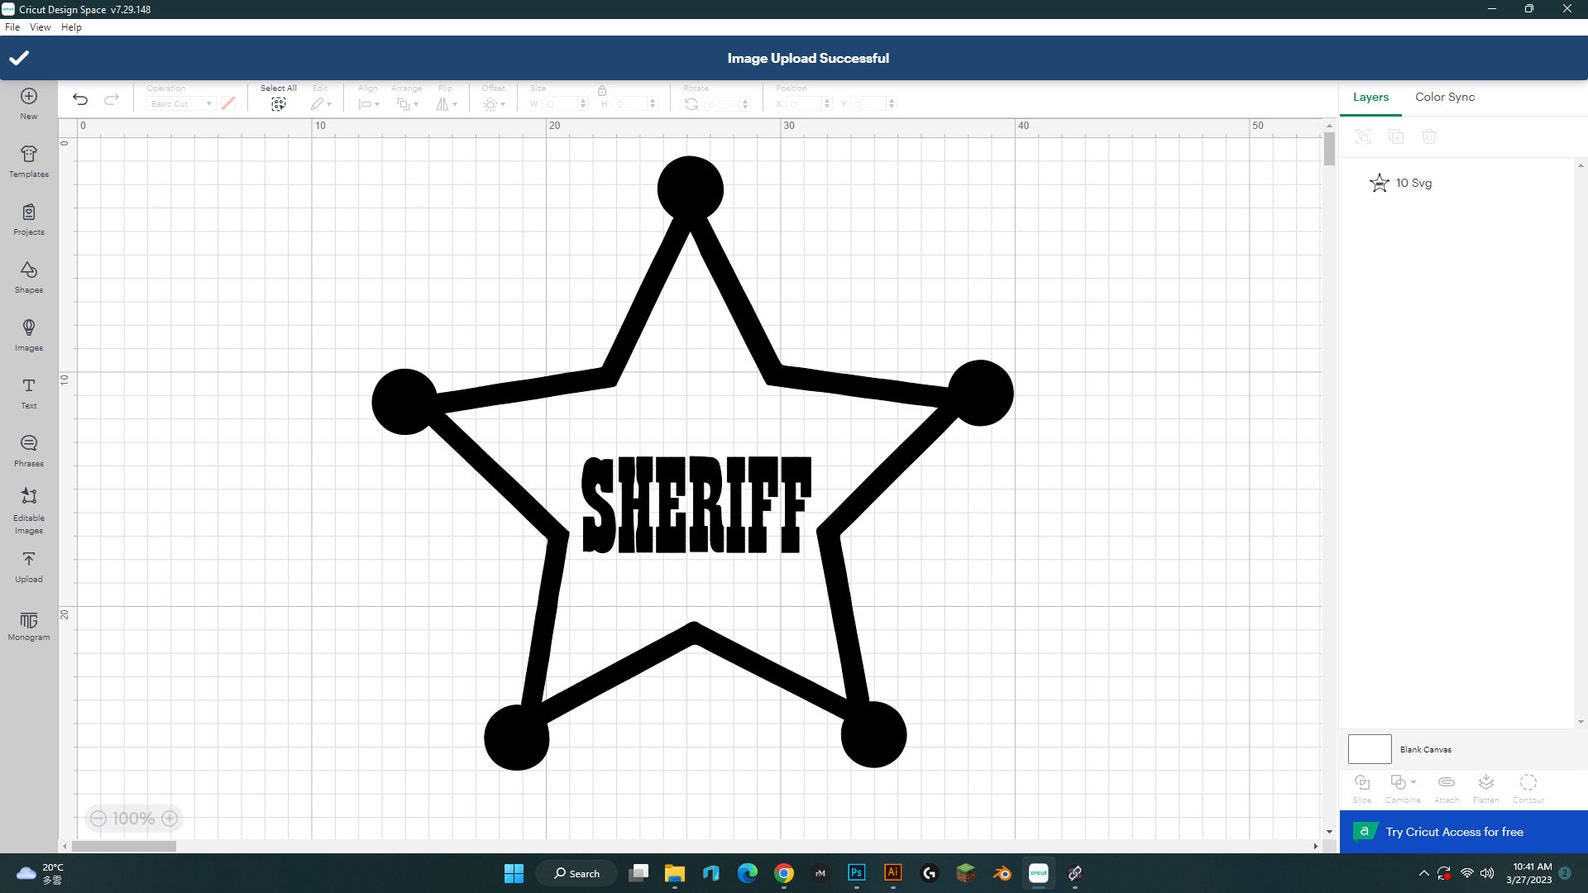
Task: Click the Position Y field
Action: pos(873,104)
